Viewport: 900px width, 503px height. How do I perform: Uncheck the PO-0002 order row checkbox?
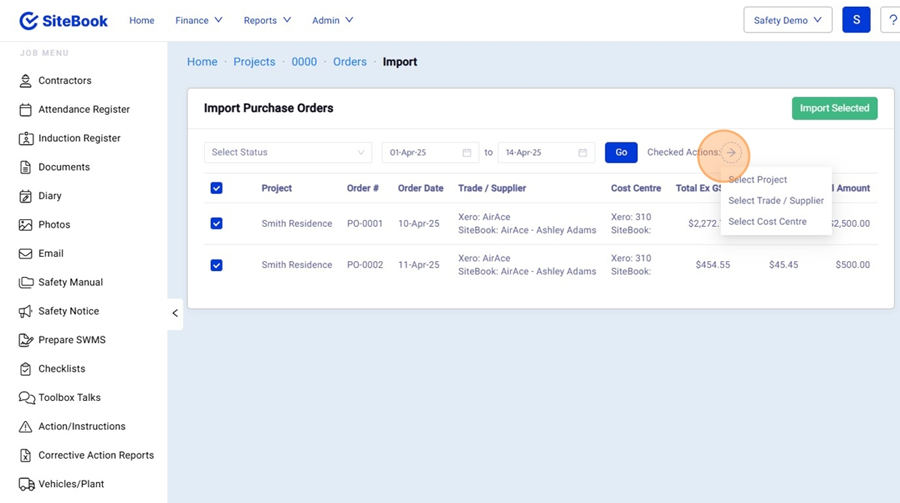click(216, 265)
